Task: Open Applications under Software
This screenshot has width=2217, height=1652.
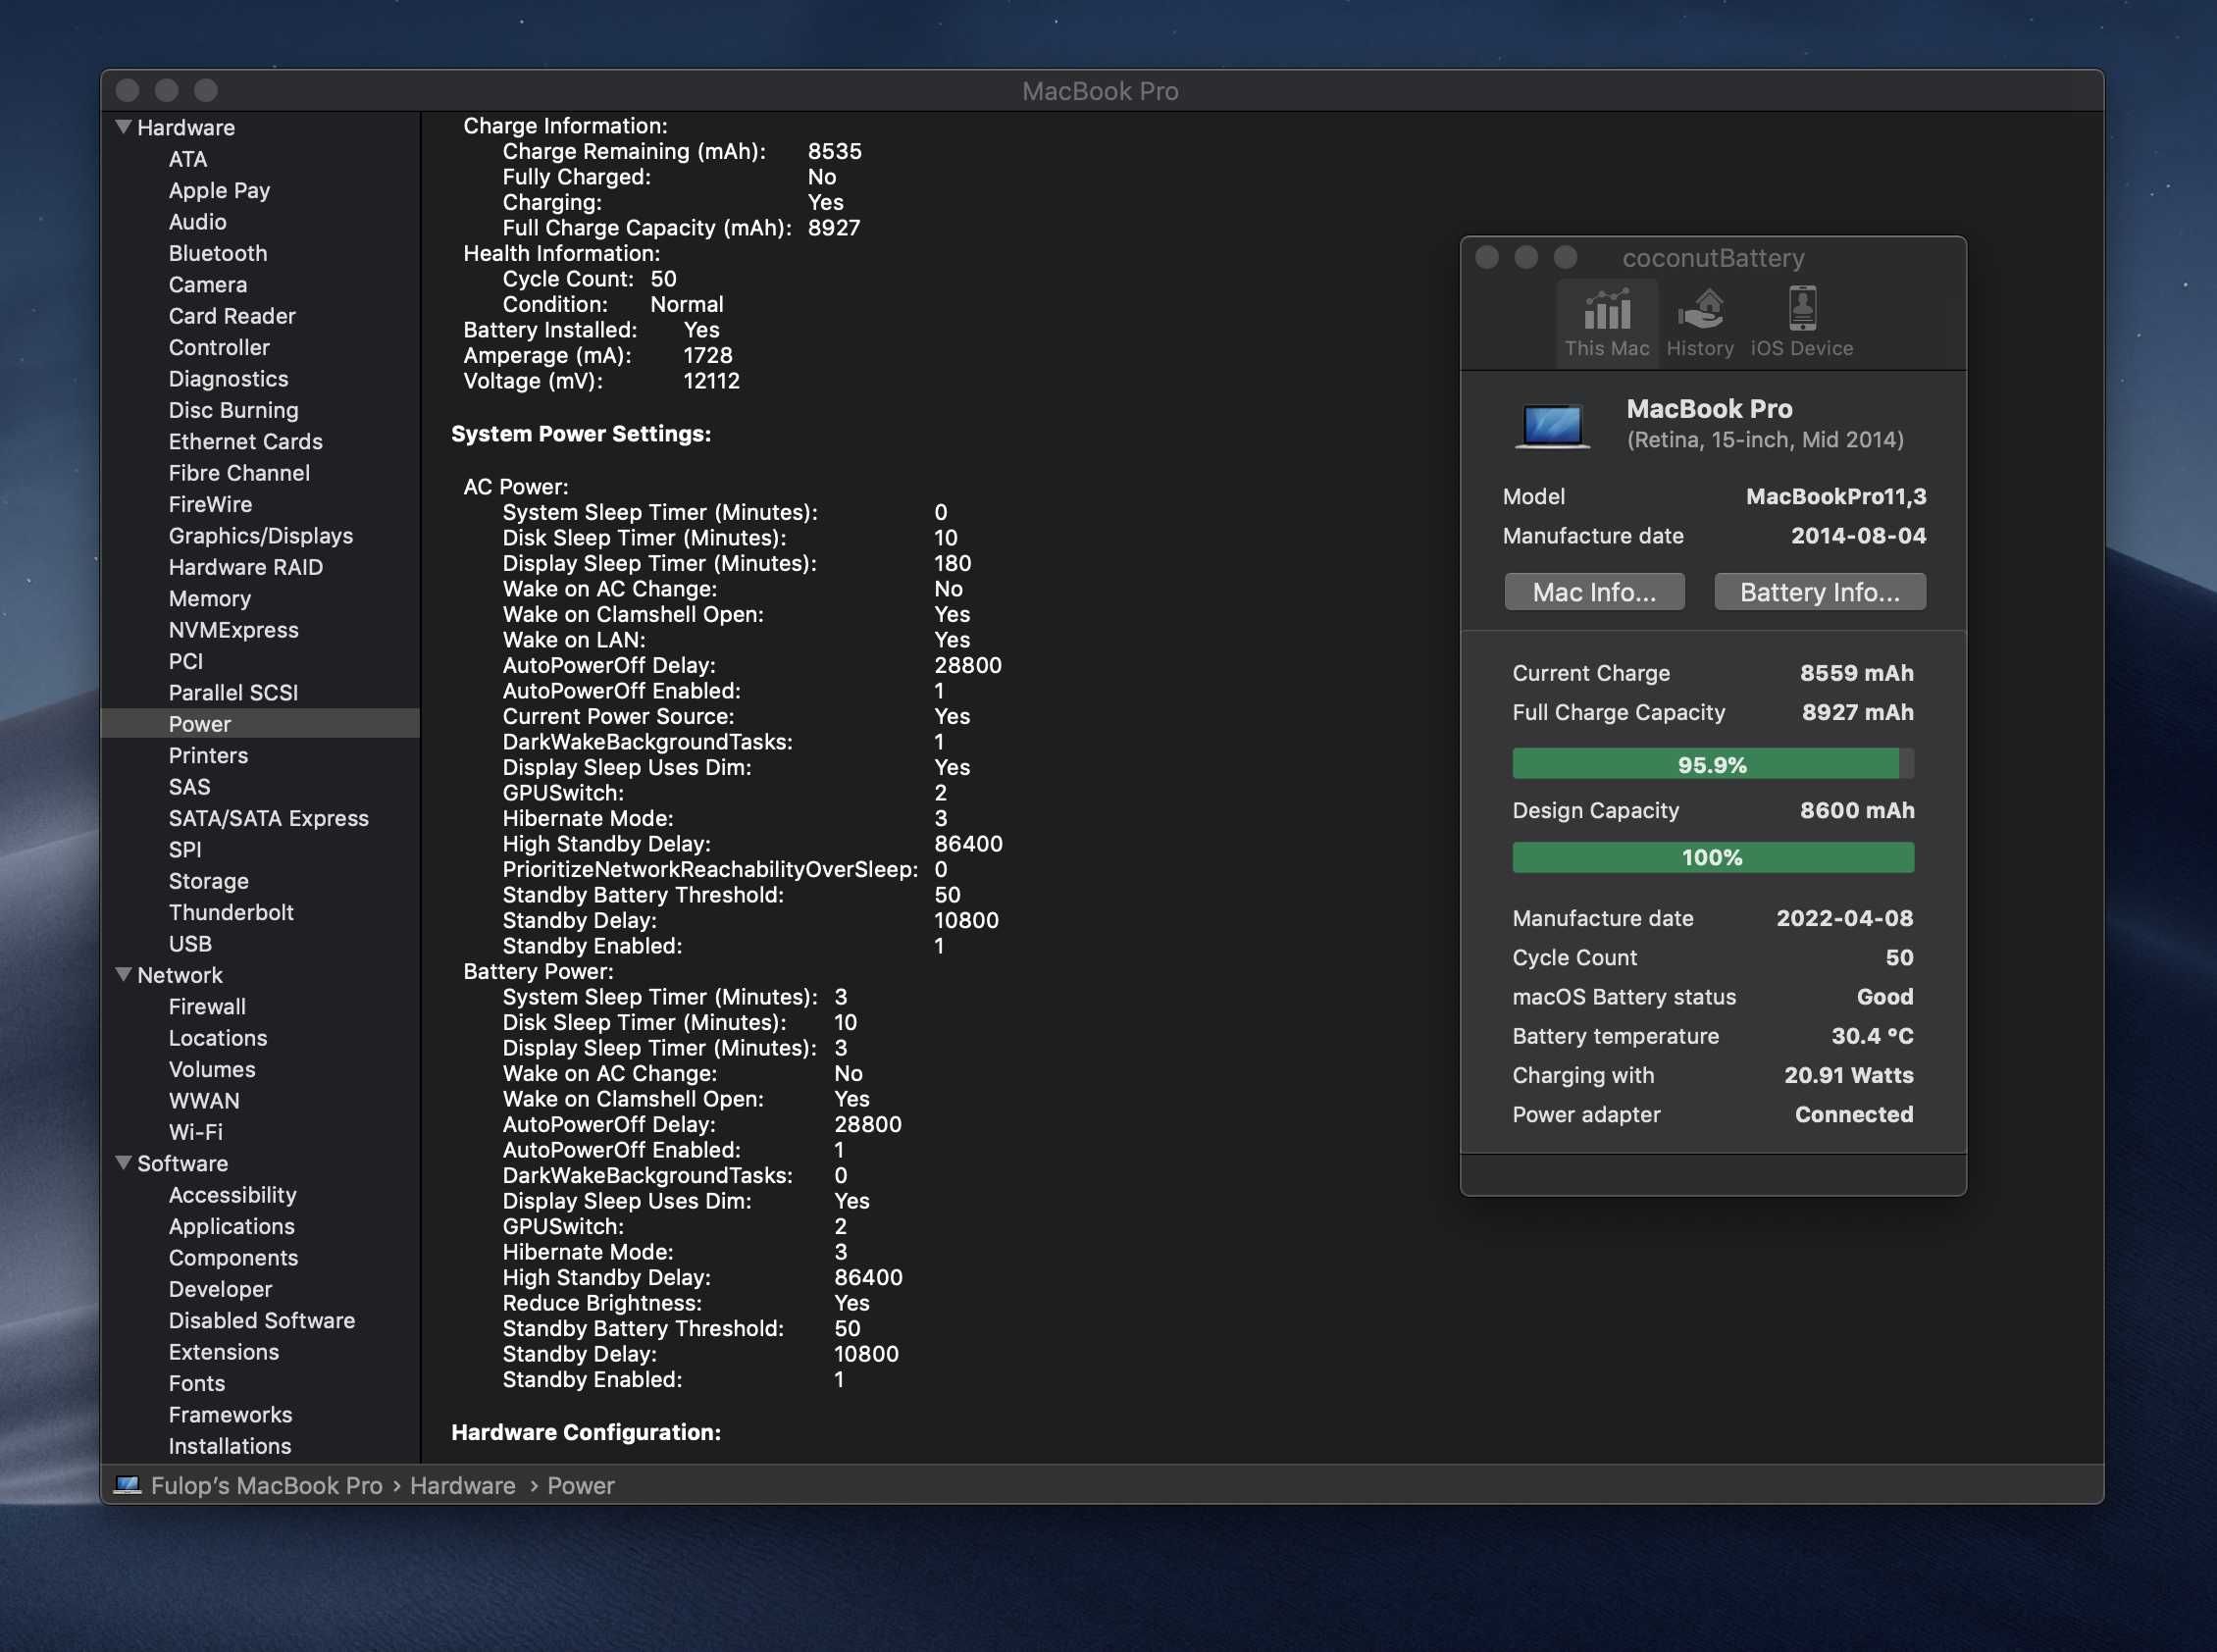Action: (231, 1226)
